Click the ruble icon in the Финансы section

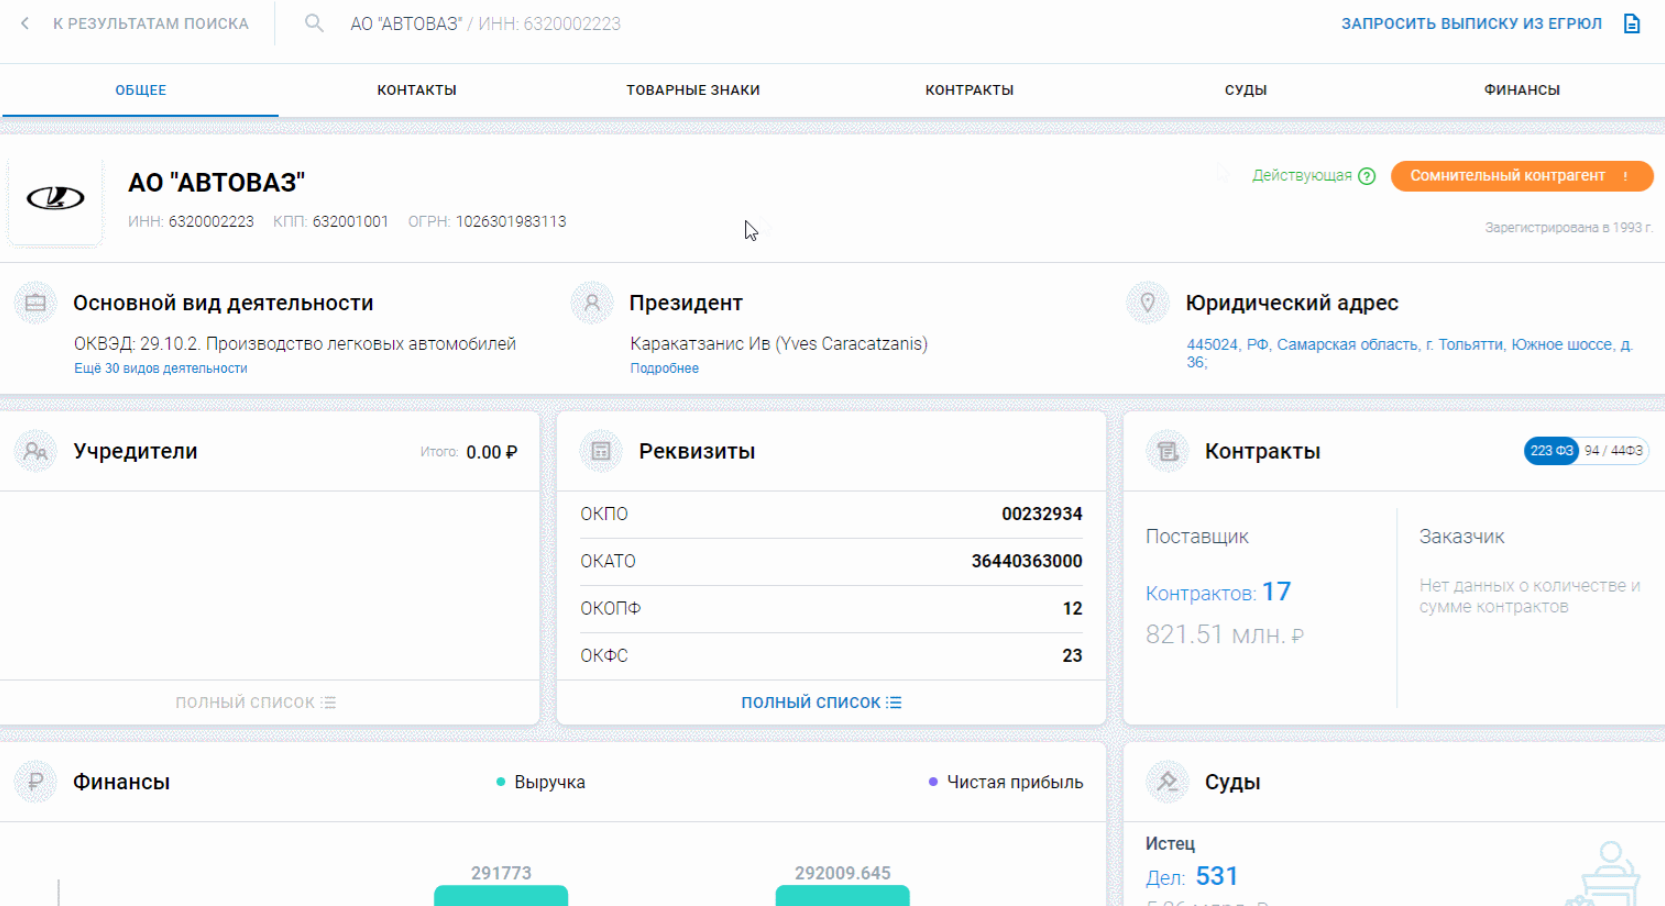[35, 782]
